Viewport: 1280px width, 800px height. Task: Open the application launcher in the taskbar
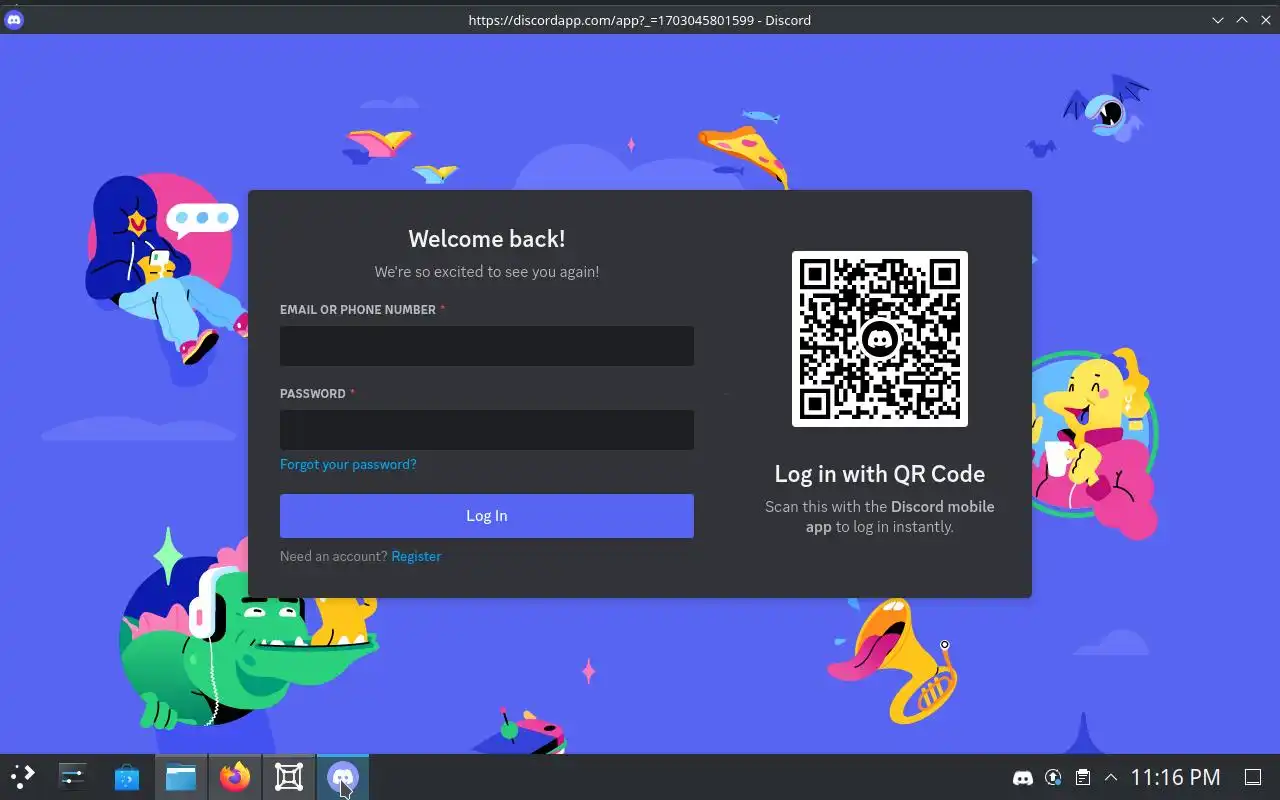(22, 777)
